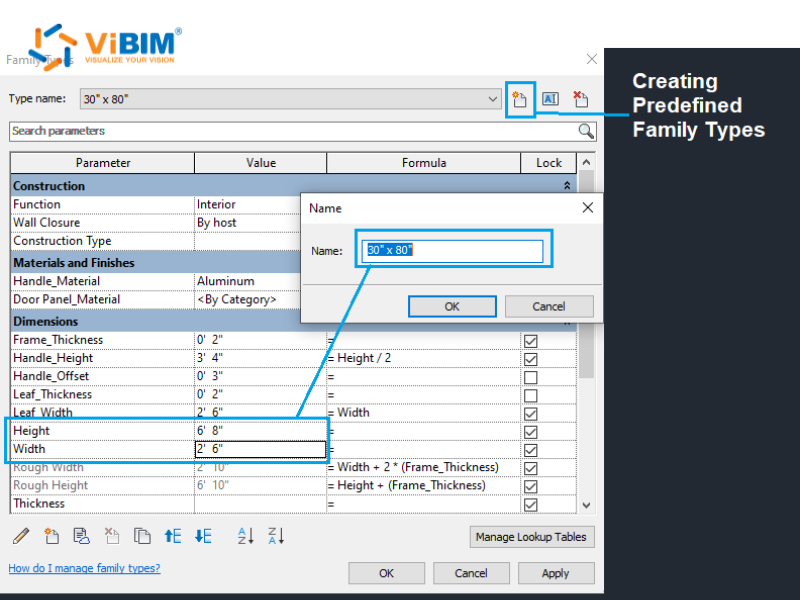This screenshot has height=600, width=800.
Task: Click the Shared Parameter cloud document icon
Action: click(82, 536)
